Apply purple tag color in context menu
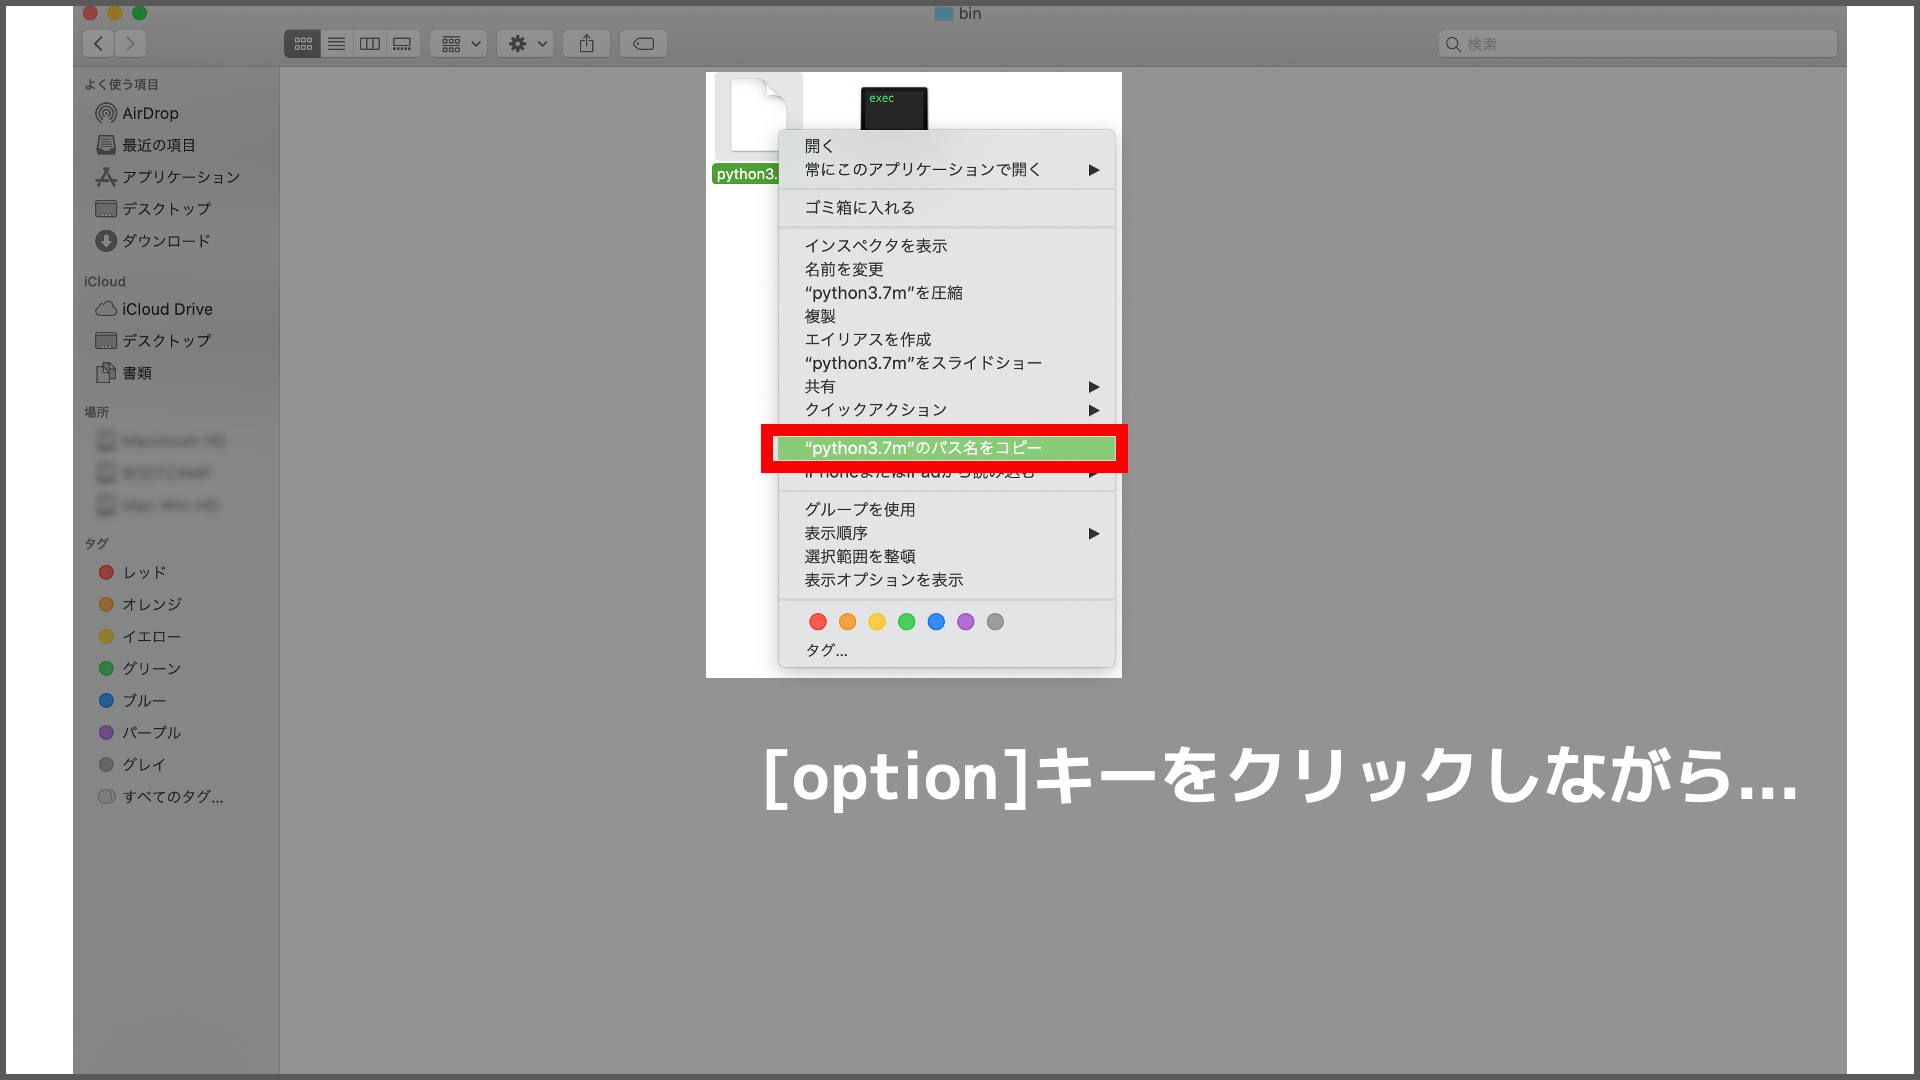Screen dimensions: 1920x1080 966,622
